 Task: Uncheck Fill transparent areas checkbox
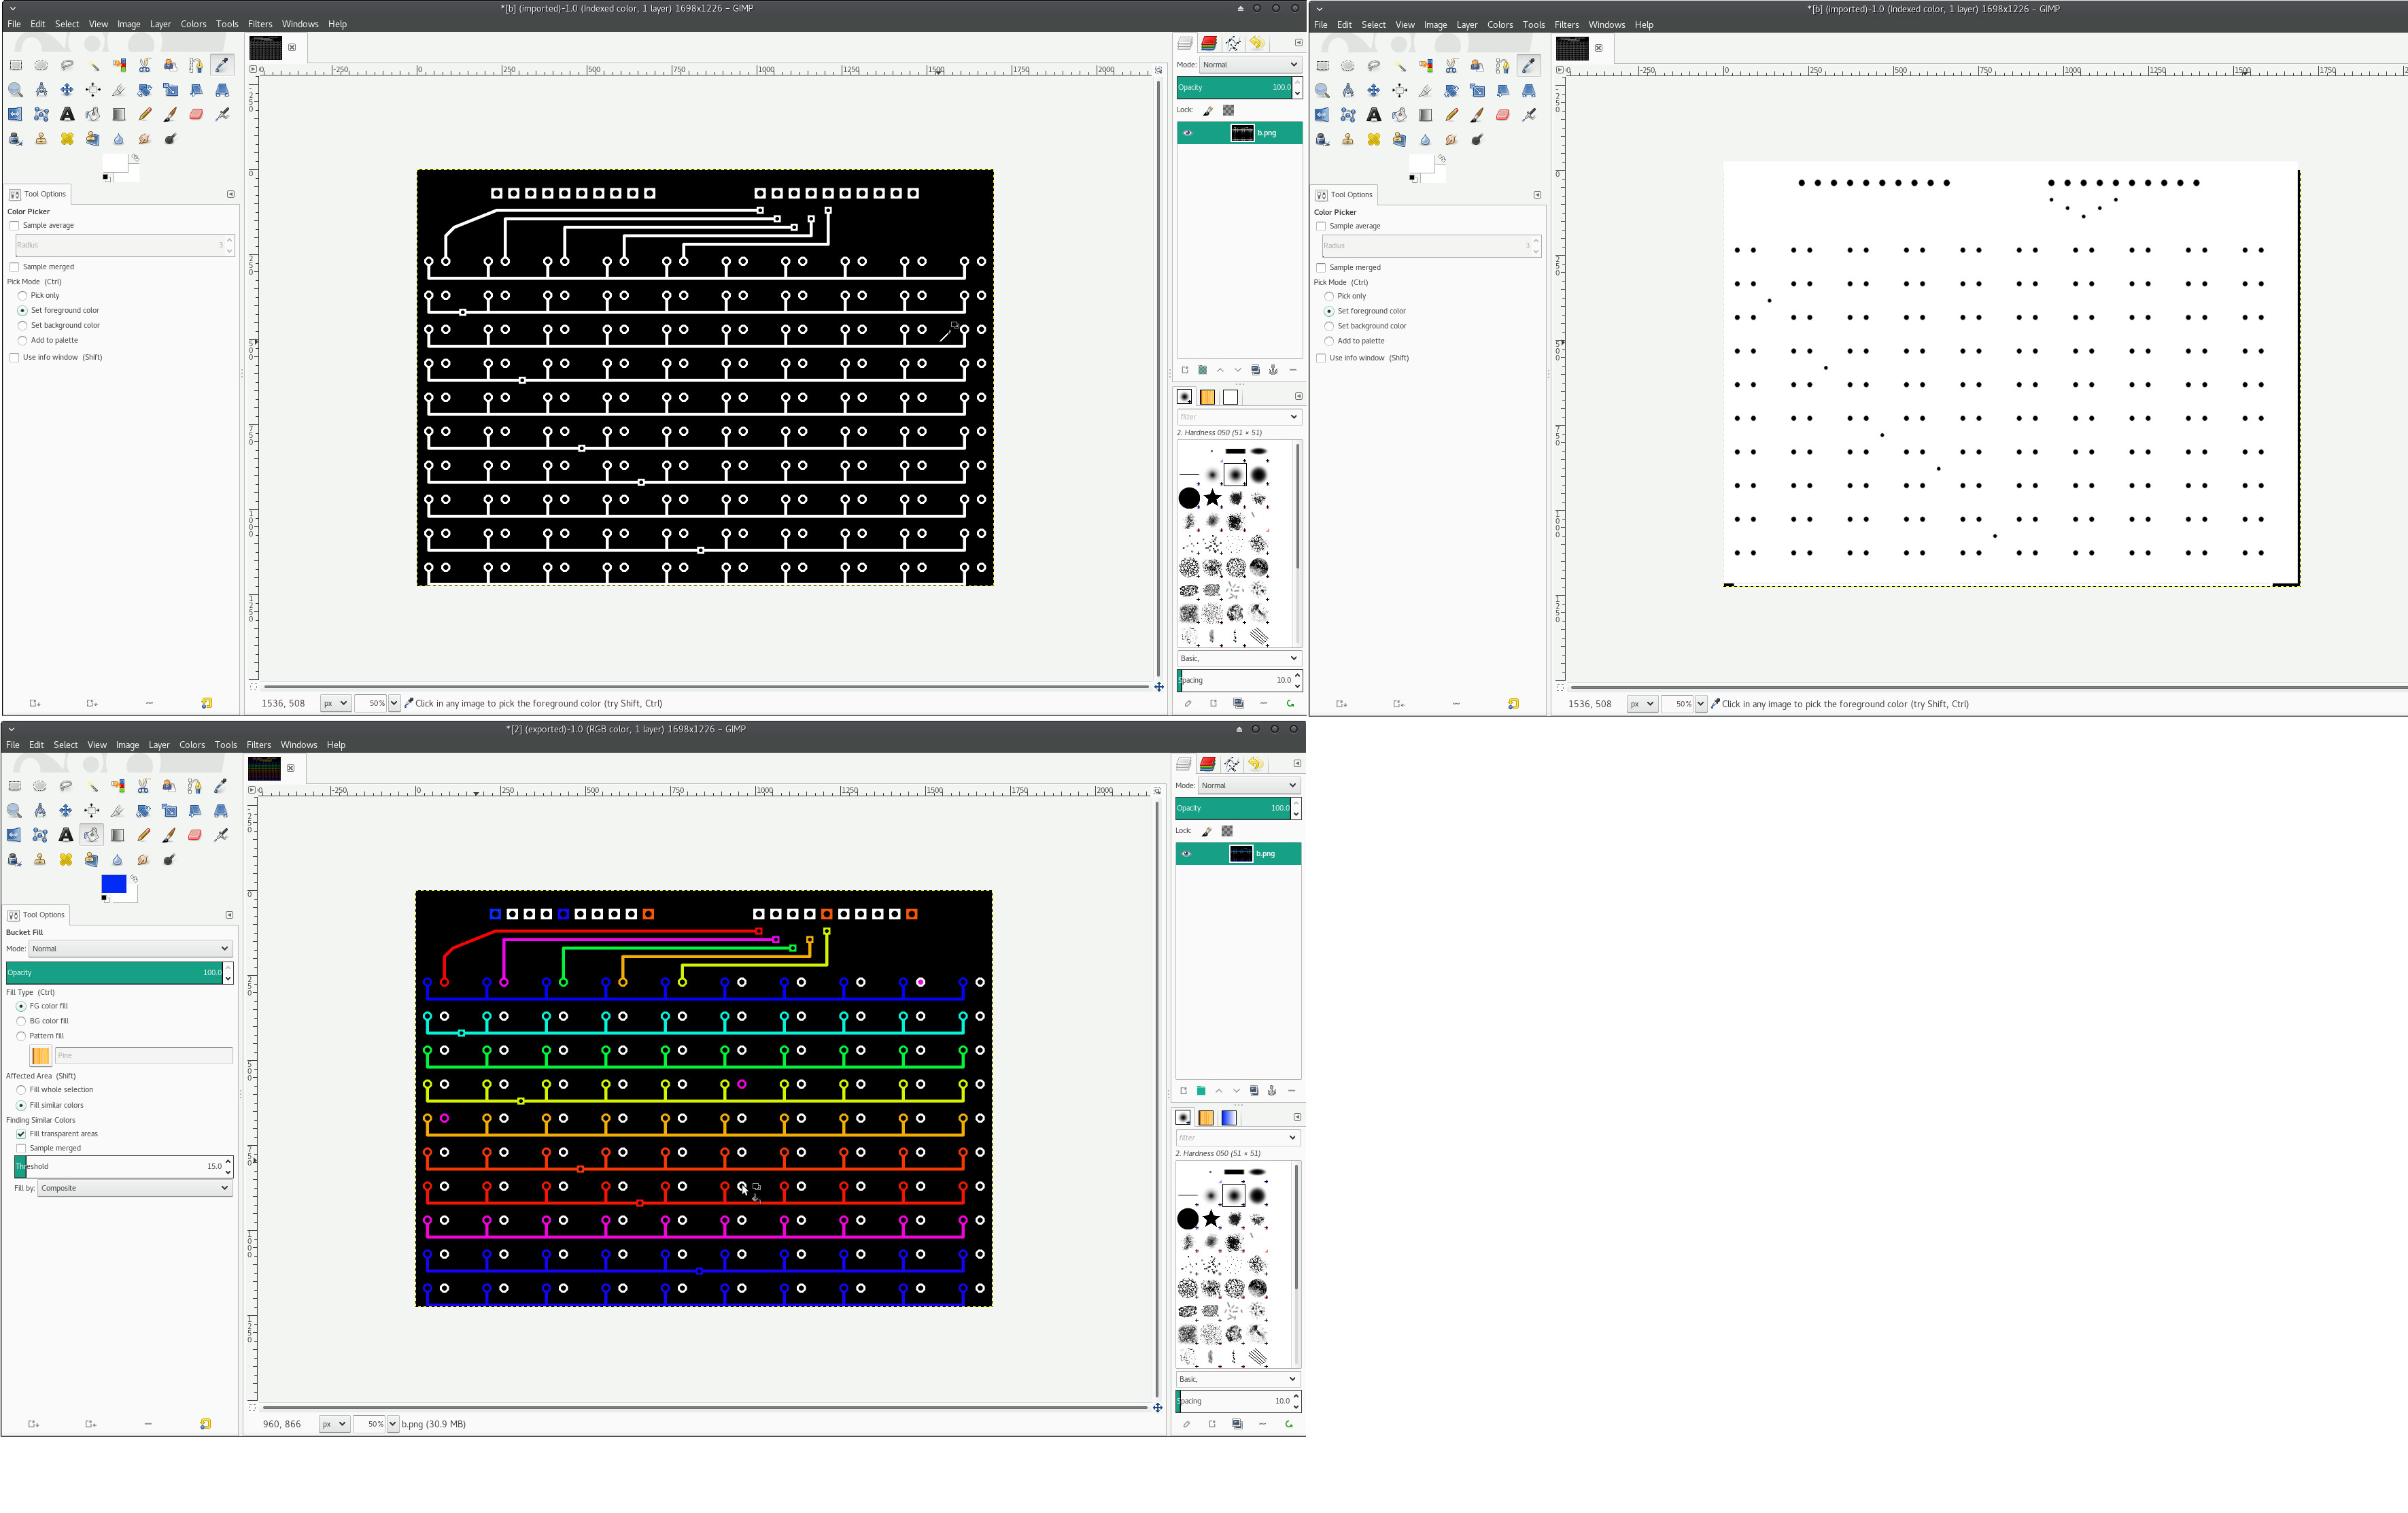(x=21, y=1134)
